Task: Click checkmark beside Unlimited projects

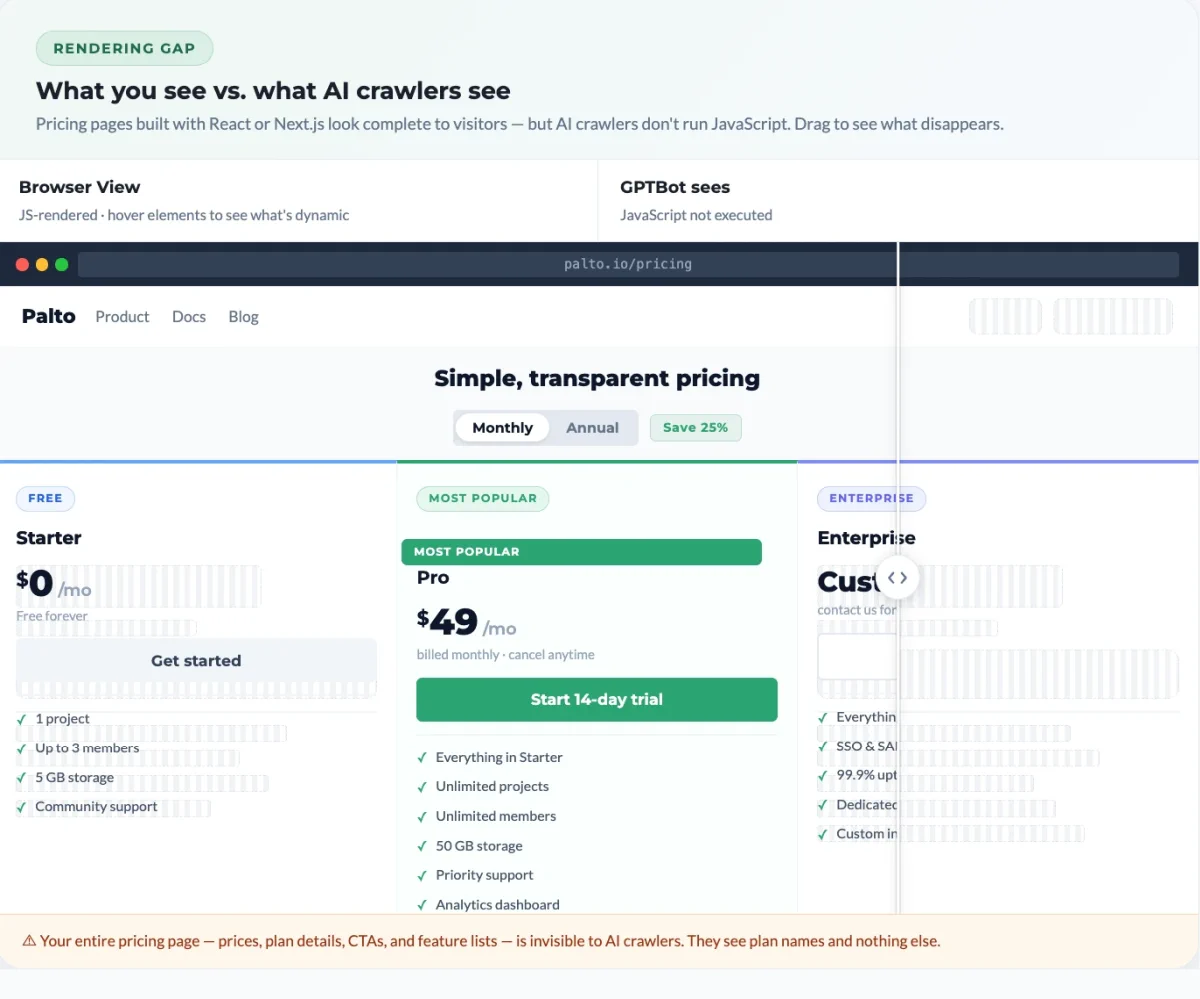Action: coord(422,787)
